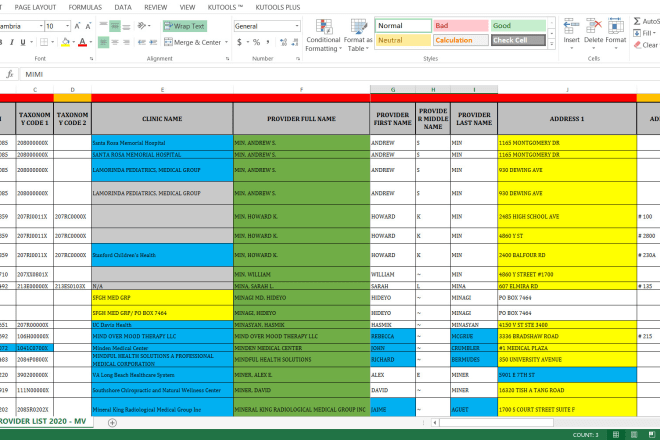This screenshot has height=440, width=660.
Task: Open the Merge & Center dropdown arrow
Action: [226, 42]
